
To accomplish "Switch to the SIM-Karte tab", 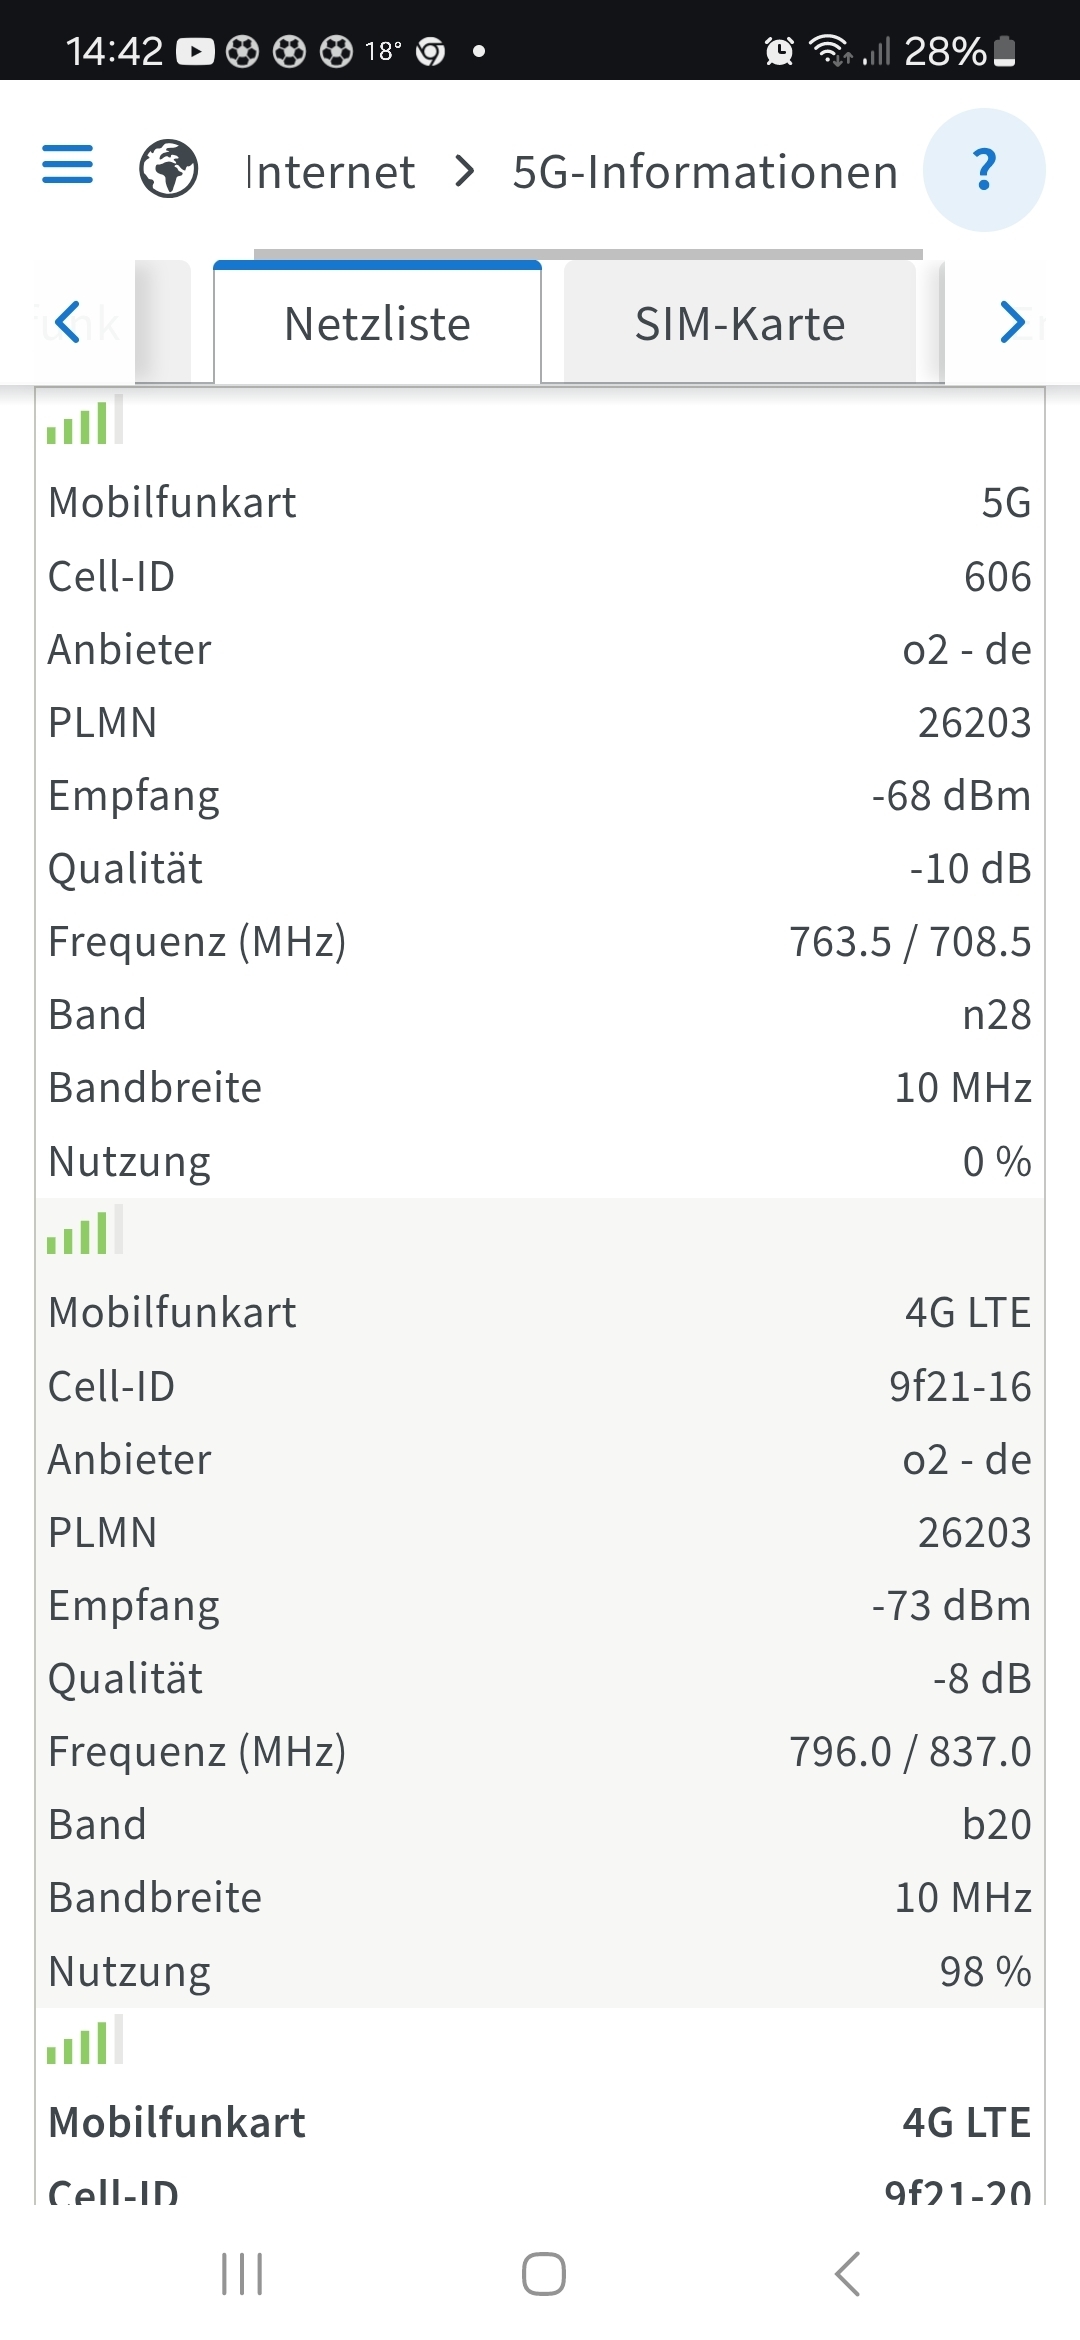I will [740, 324].
